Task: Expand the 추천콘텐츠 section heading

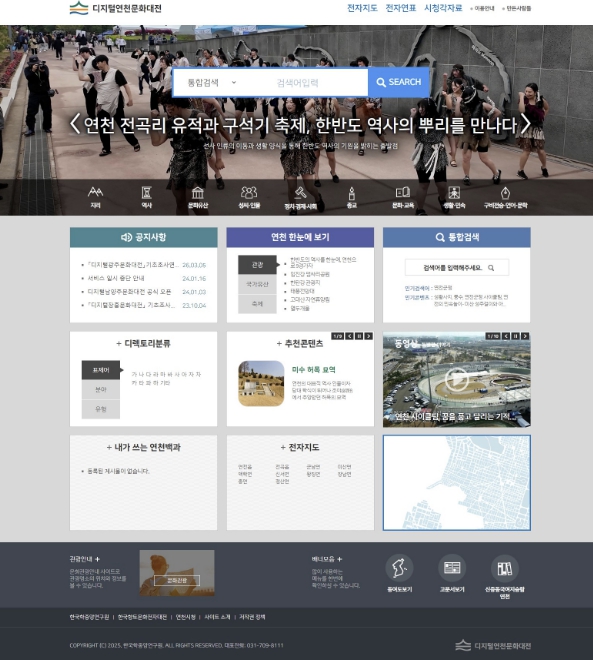Action: (300, 343)
